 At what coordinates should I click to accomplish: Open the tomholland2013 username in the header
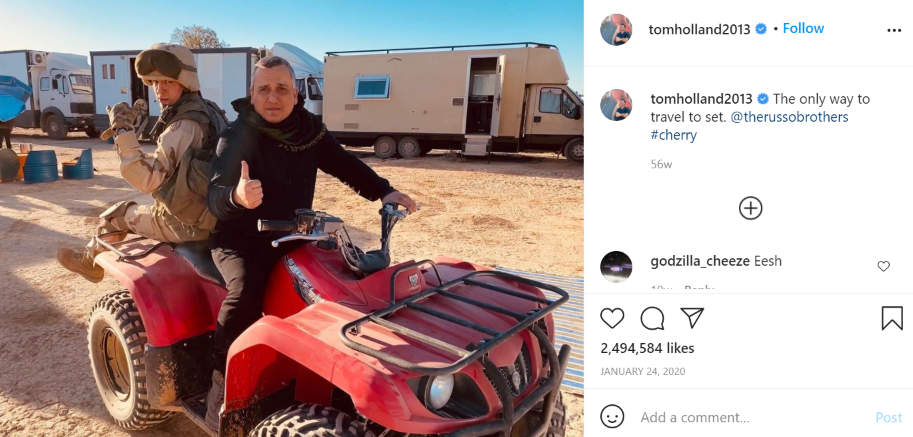point(699,29)
